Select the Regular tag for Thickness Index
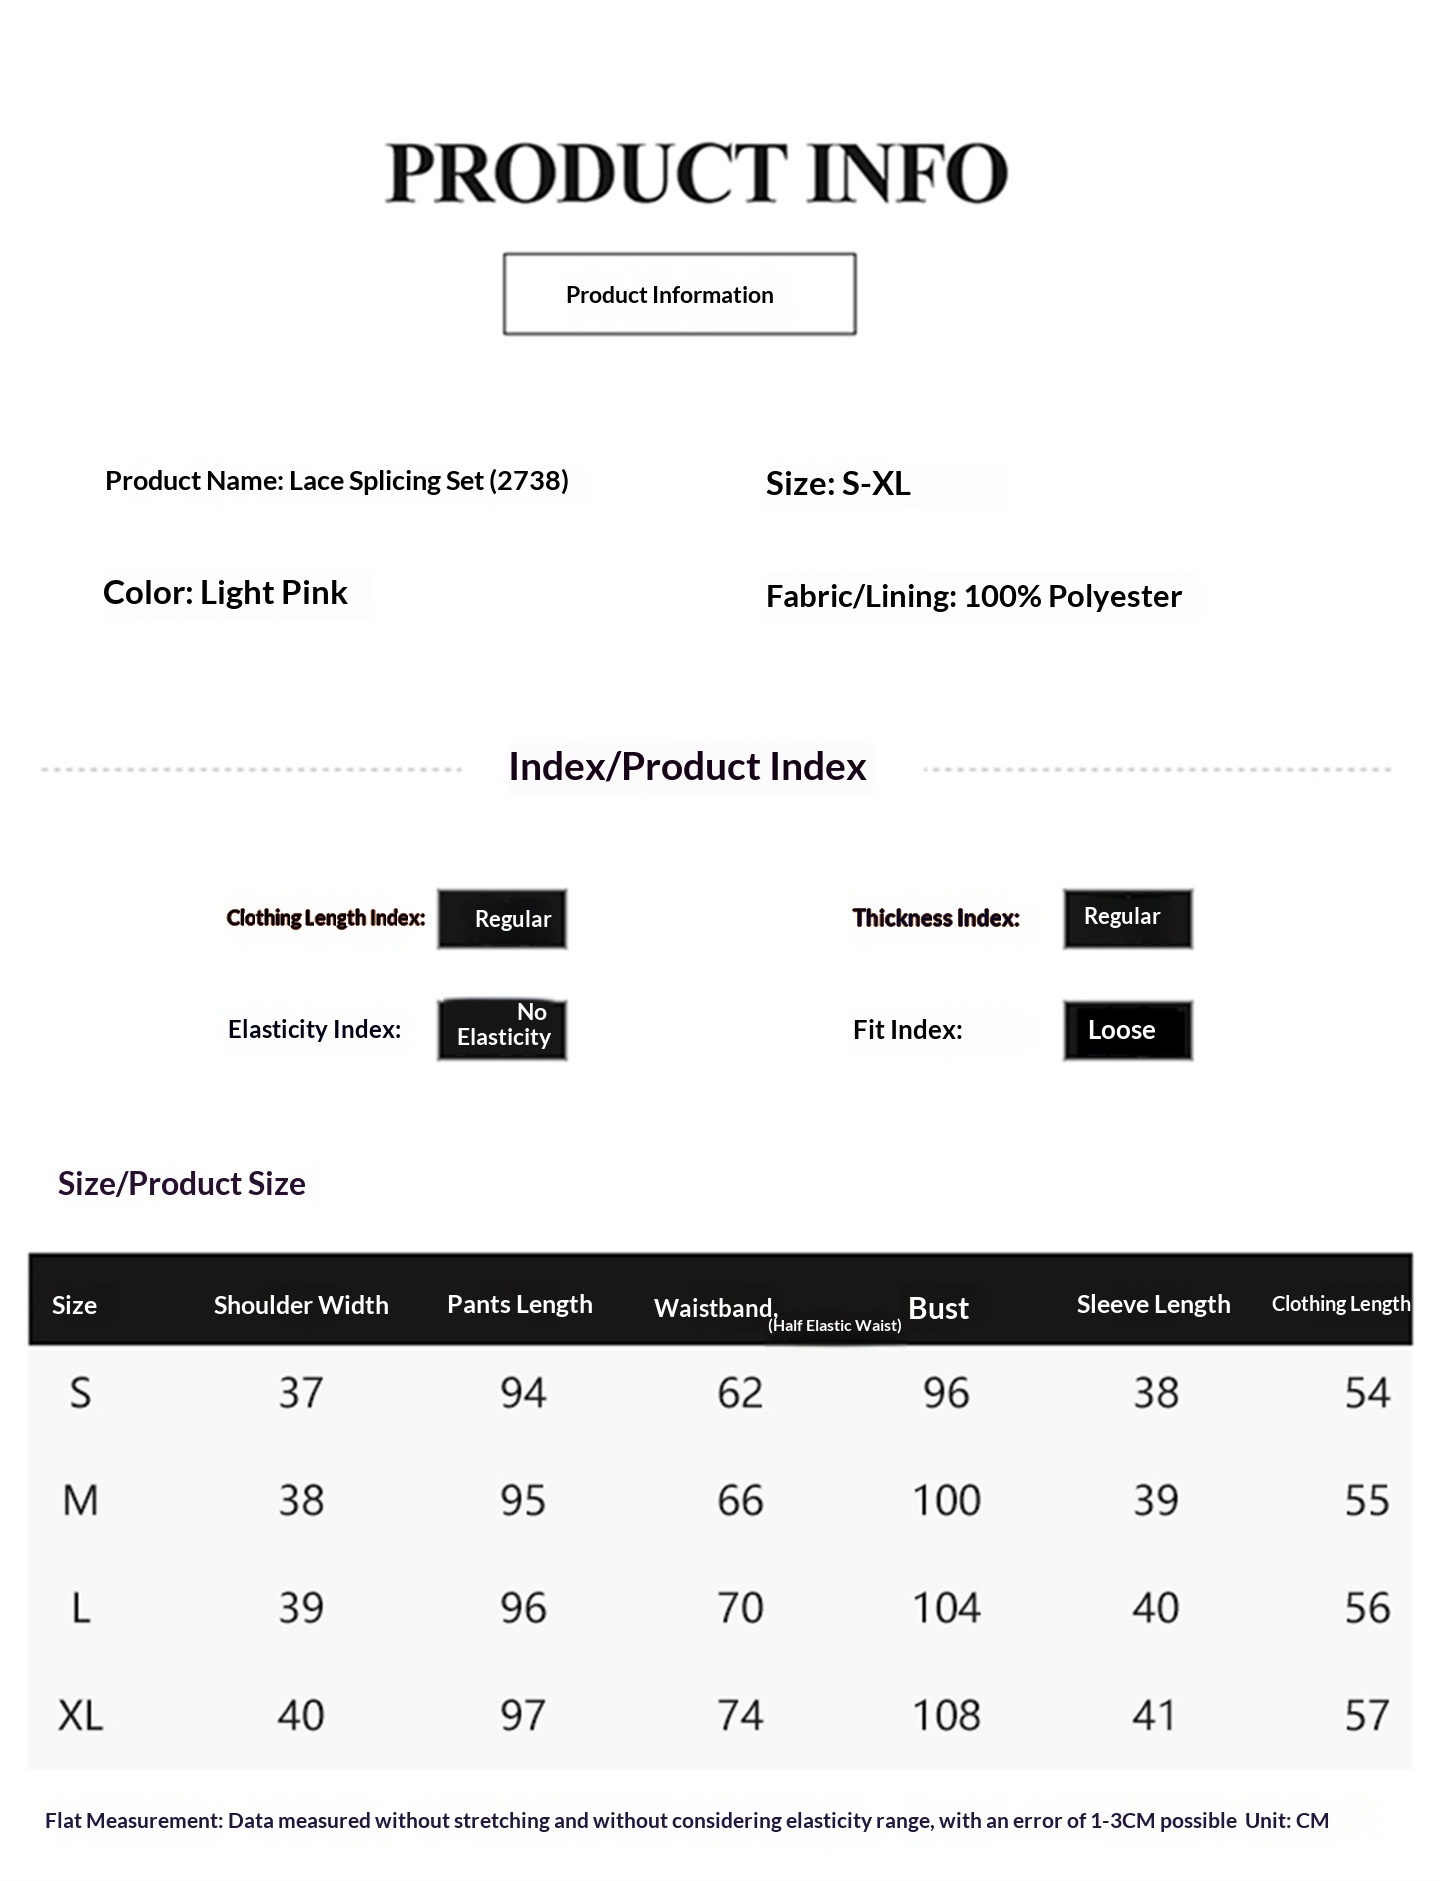 coord(1128,918)
